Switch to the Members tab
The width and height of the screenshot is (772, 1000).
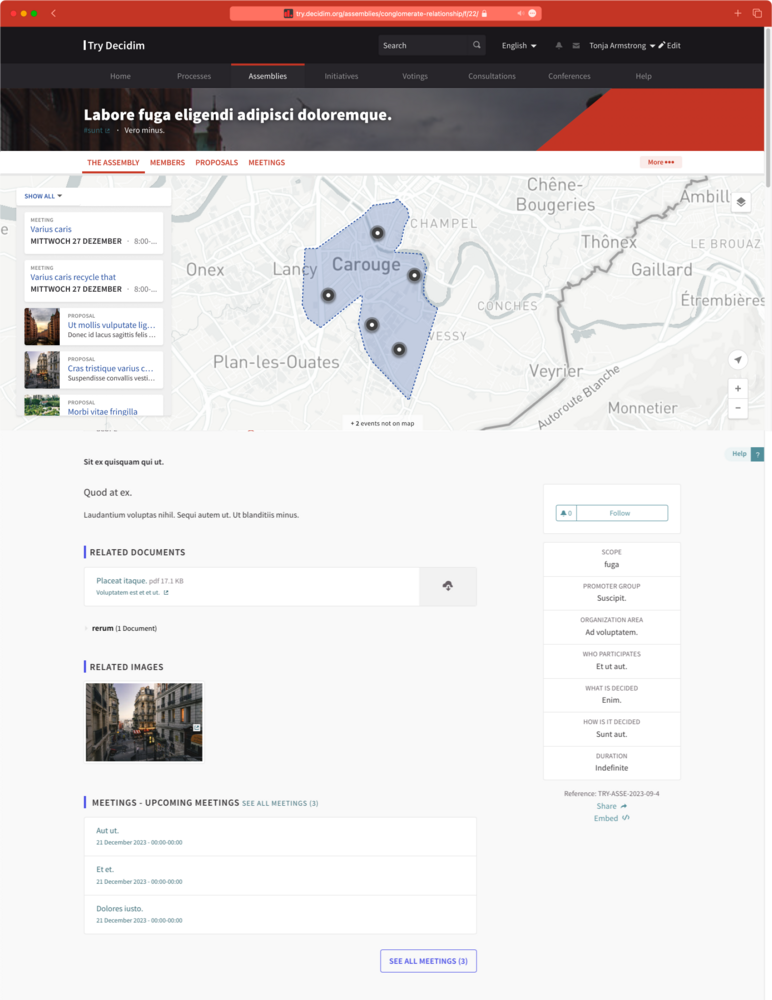pos(167,162)
